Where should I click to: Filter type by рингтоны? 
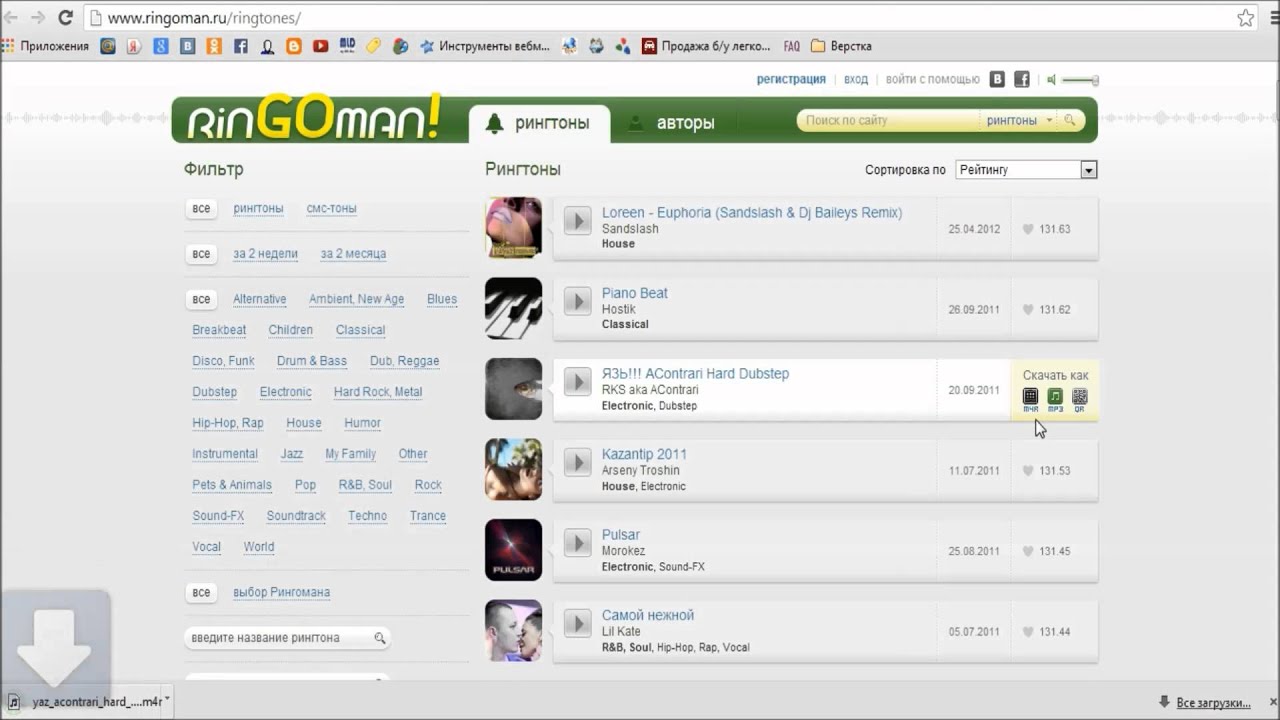pos(258,208)
